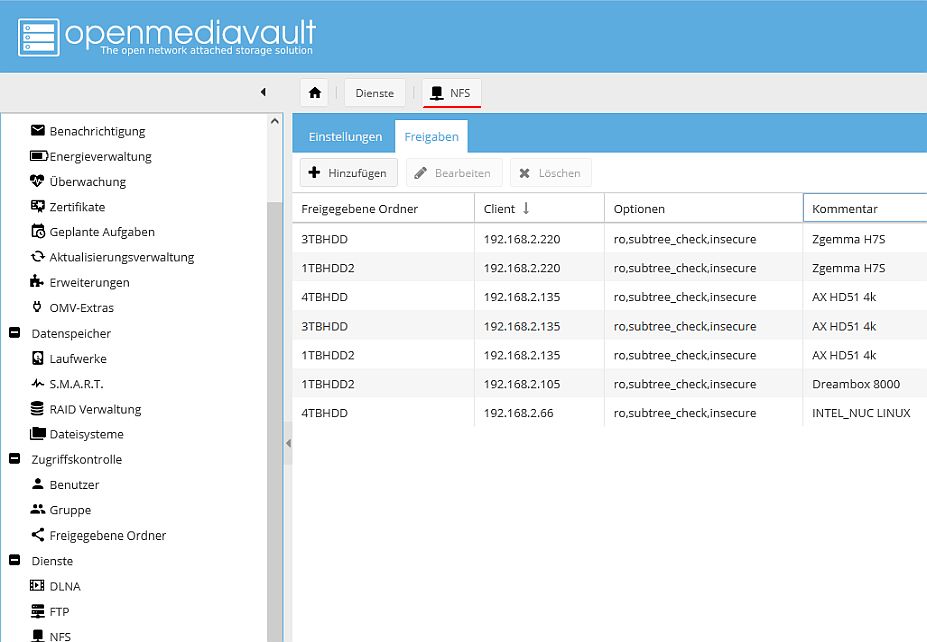The image size is (927, 642).
Task: Collapse the sidebar with the left arrow
Action: coord(263,93)
